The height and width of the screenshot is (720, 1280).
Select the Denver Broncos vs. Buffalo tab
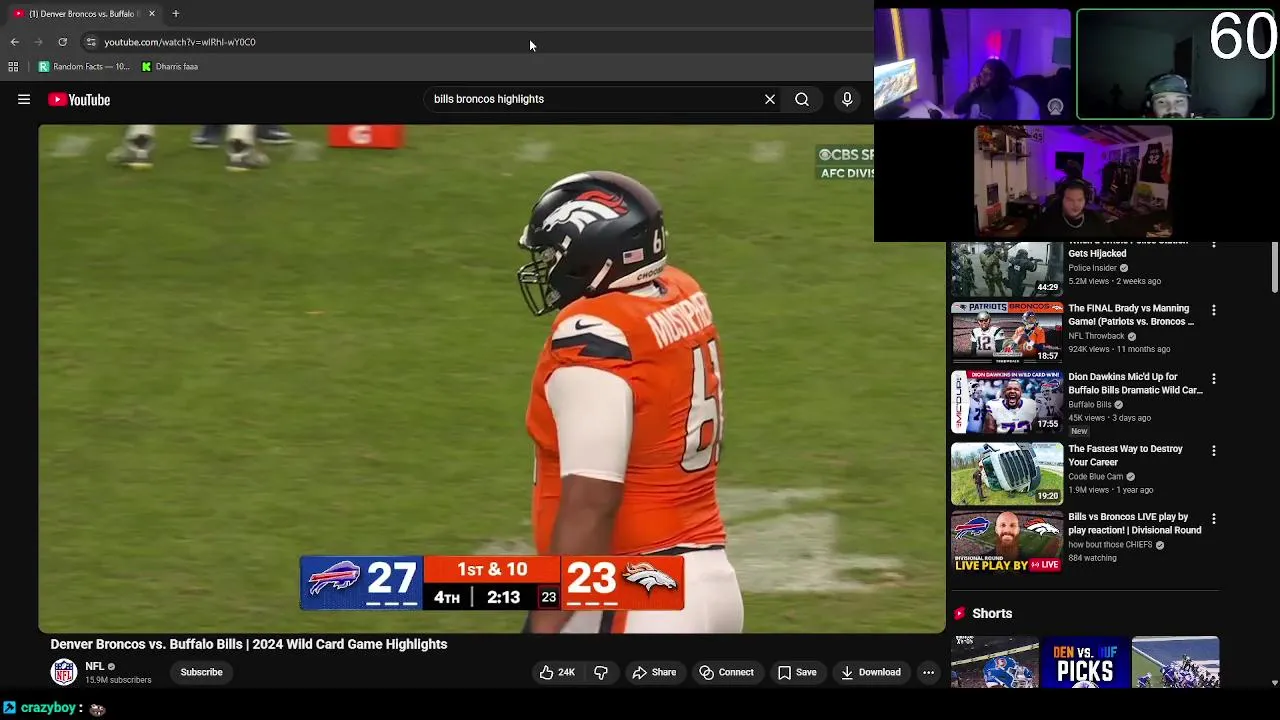[82, 14]
